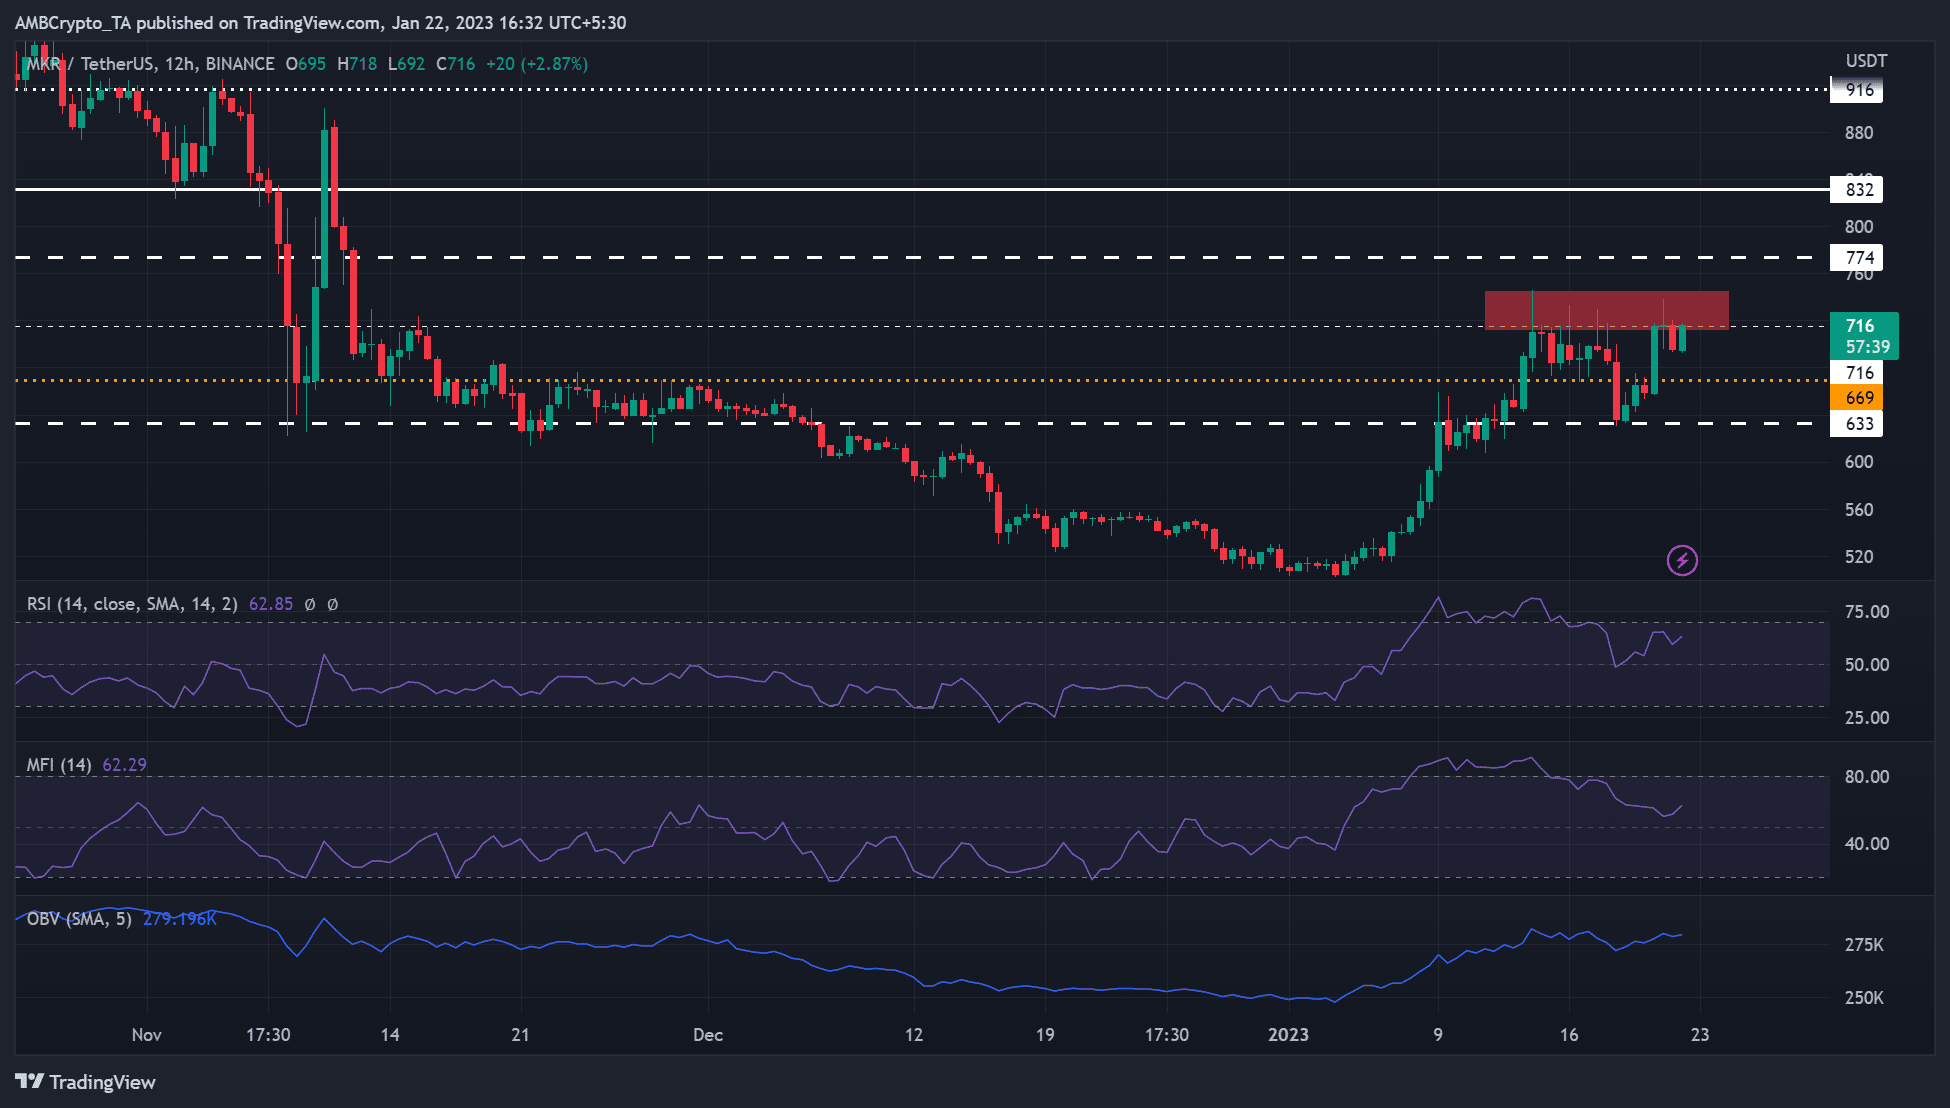
Task: Select the orange 669 price label
Action: click(1857, 398)
